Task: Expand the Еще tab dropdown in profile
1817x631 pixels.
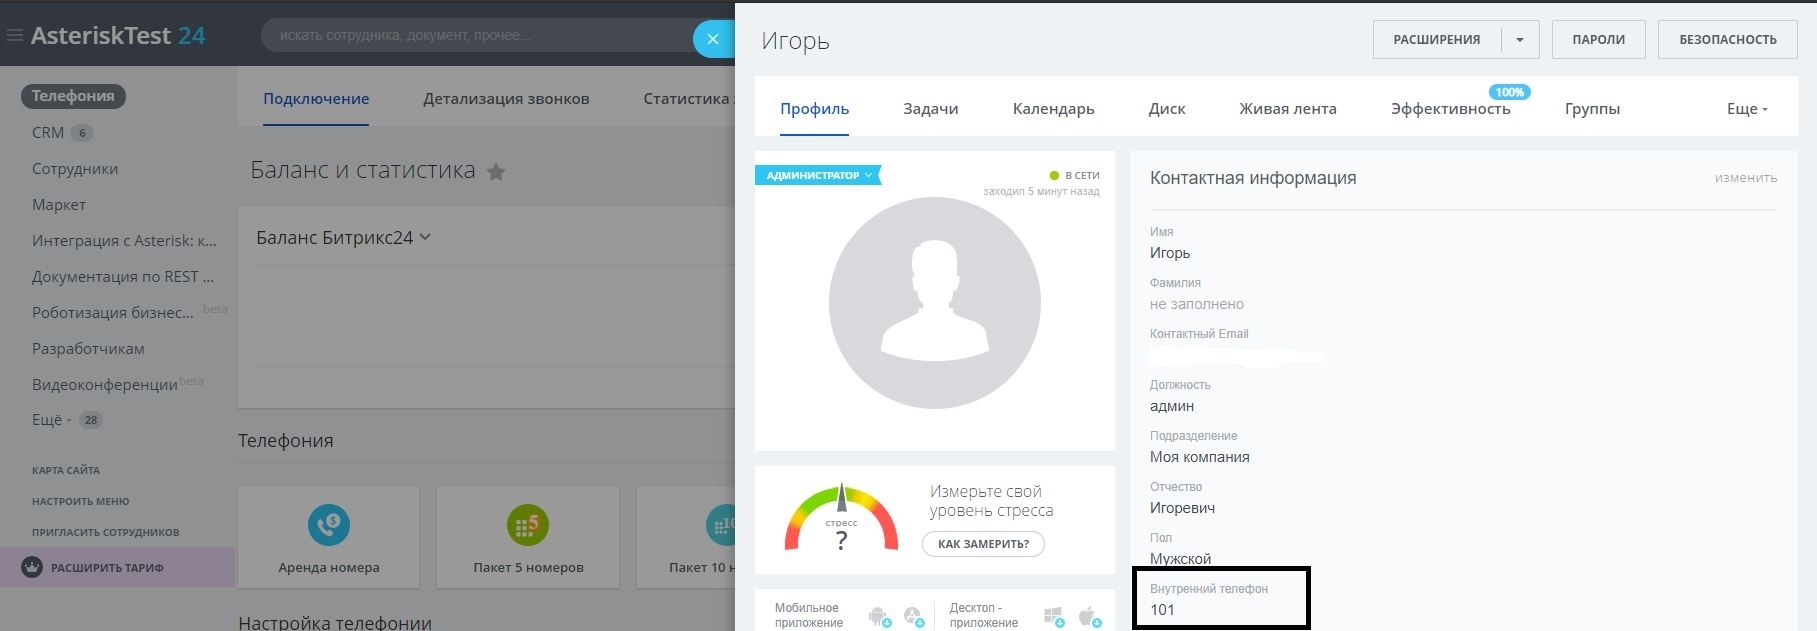Action: click(x=1747, y=109)
